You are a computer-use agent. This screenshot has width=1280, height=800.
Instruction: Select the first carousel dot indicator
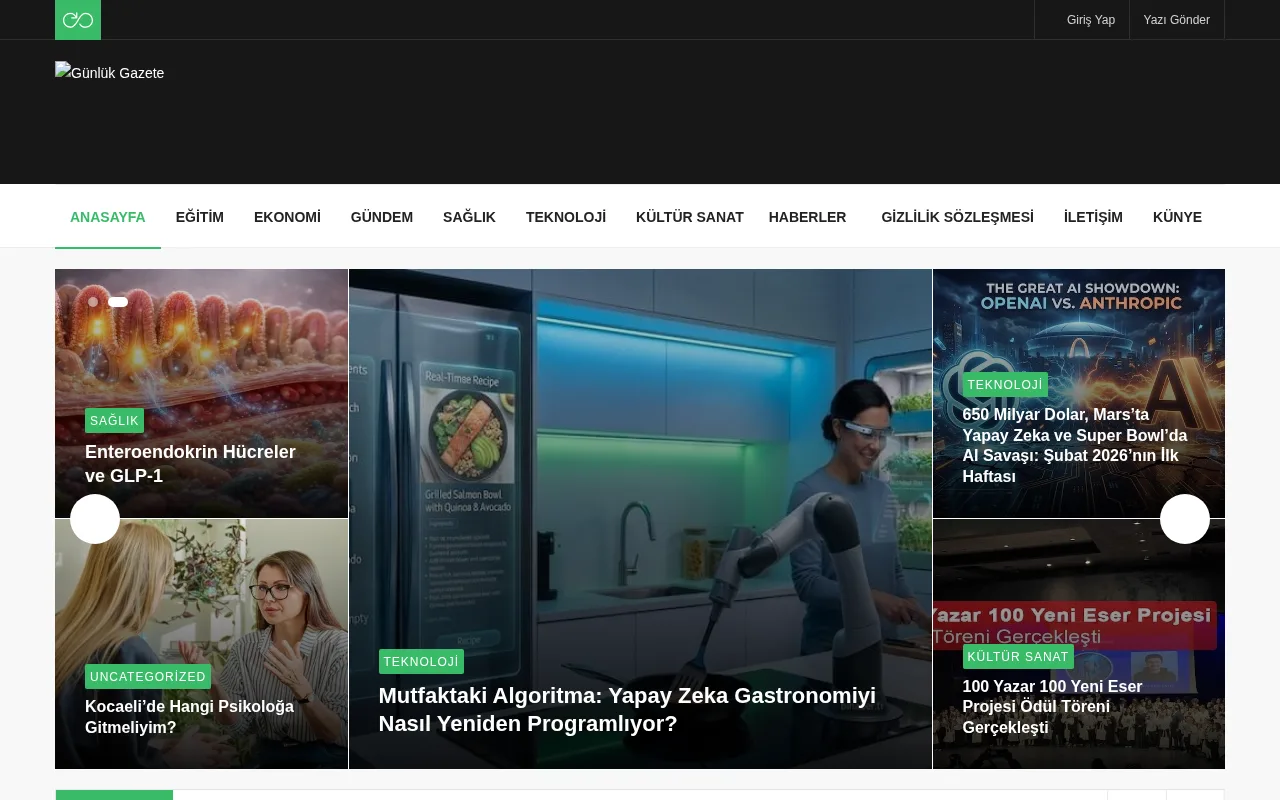pos(93,302)
